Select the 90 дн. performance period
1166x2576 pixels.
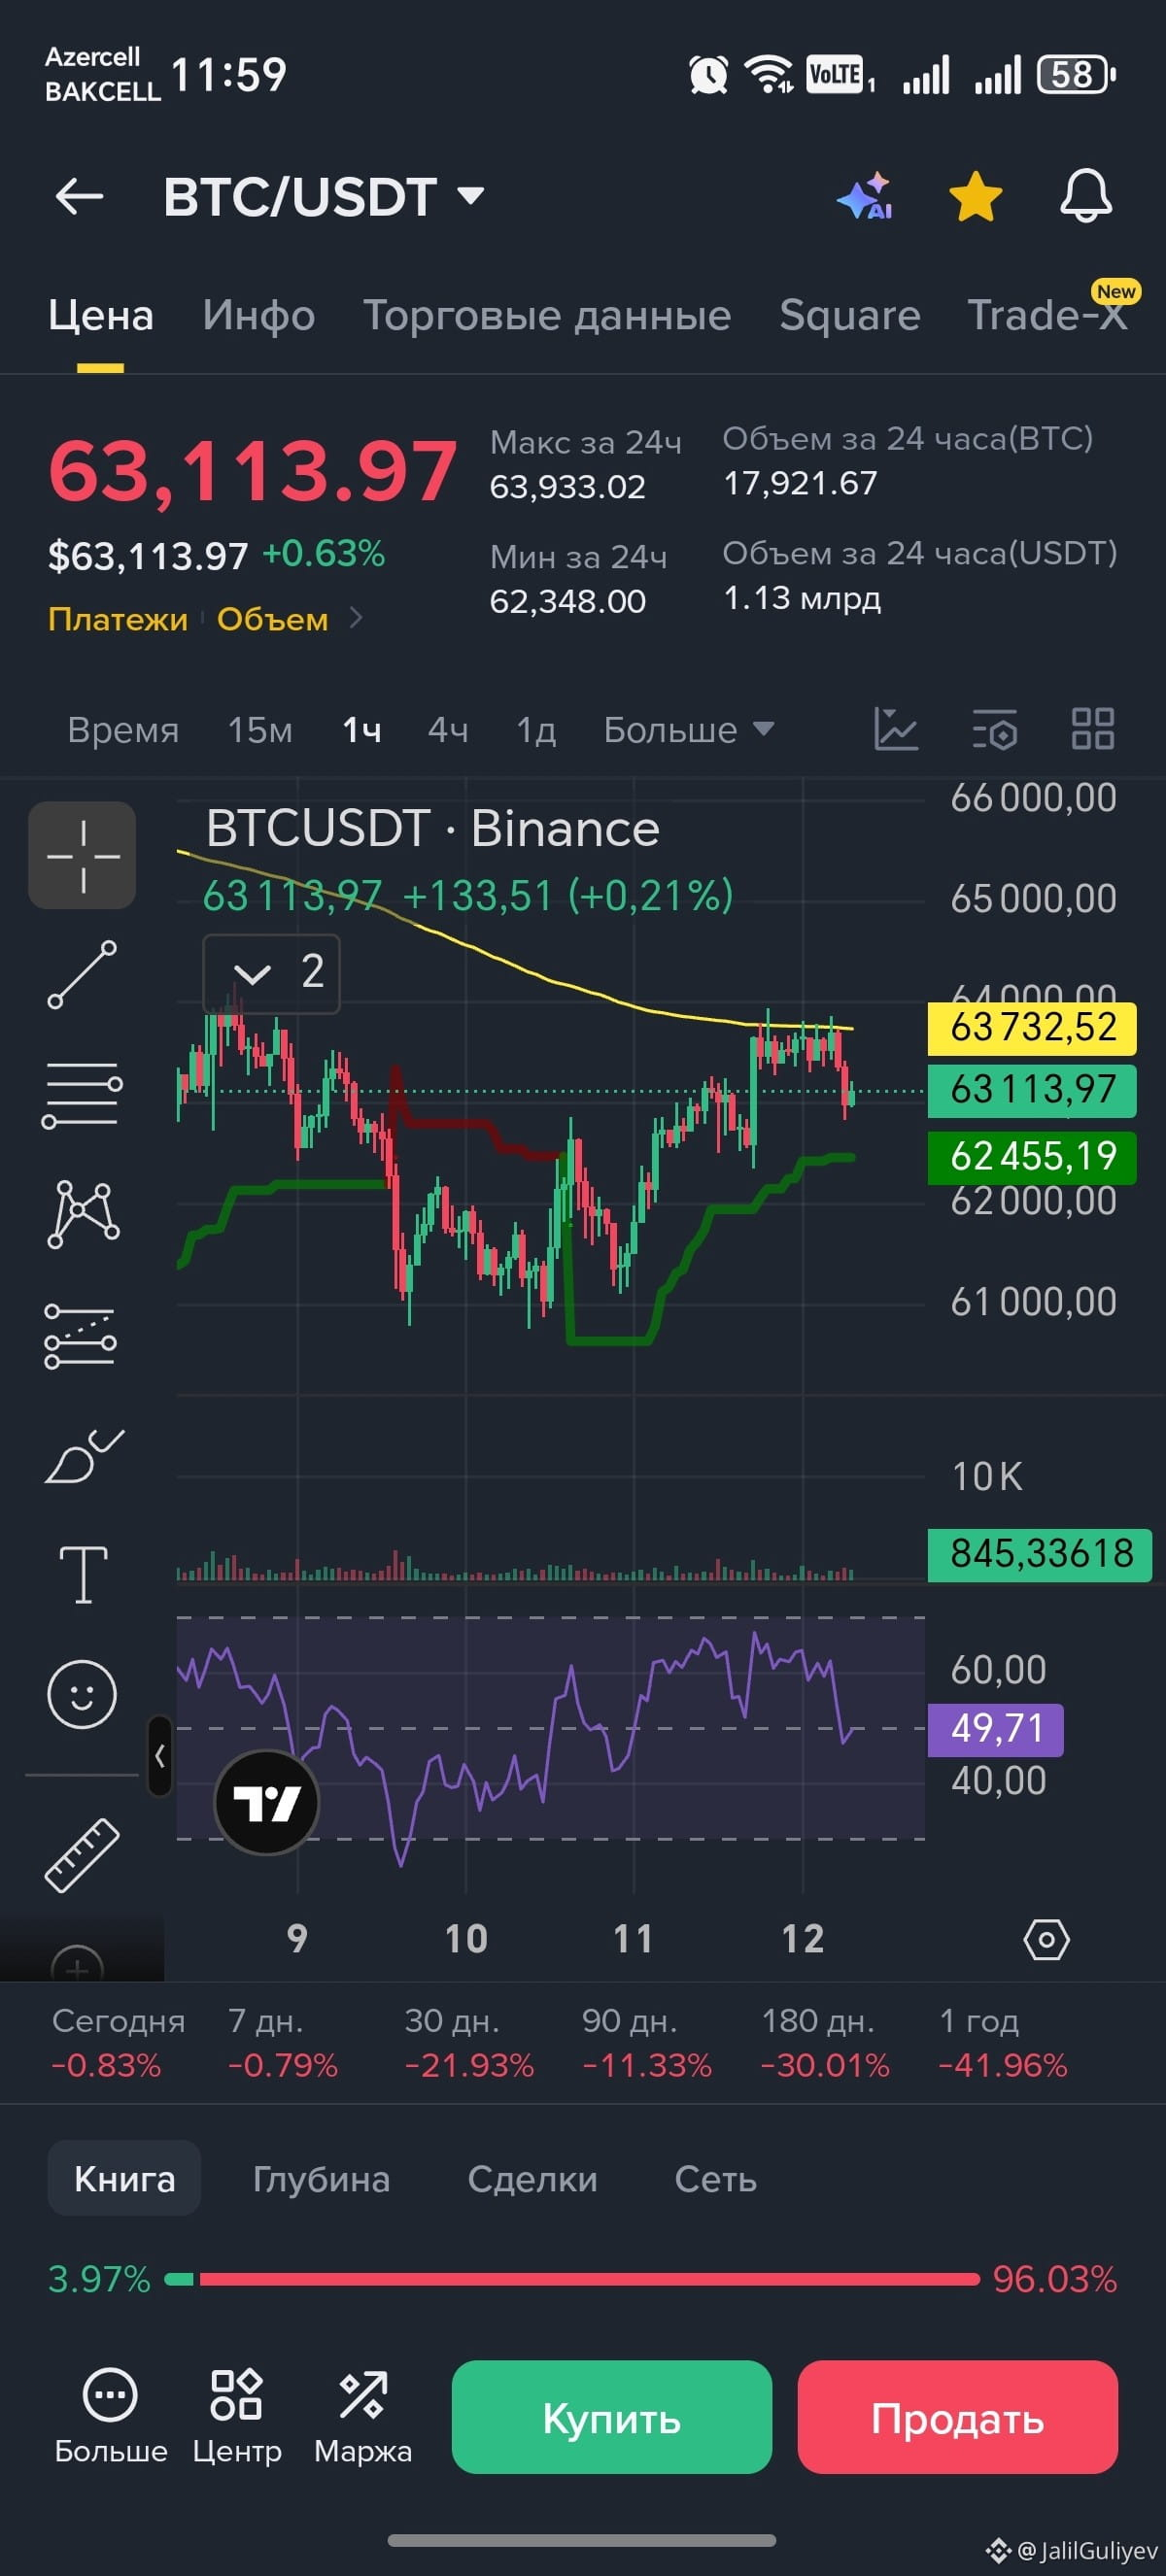[647, 2042]
